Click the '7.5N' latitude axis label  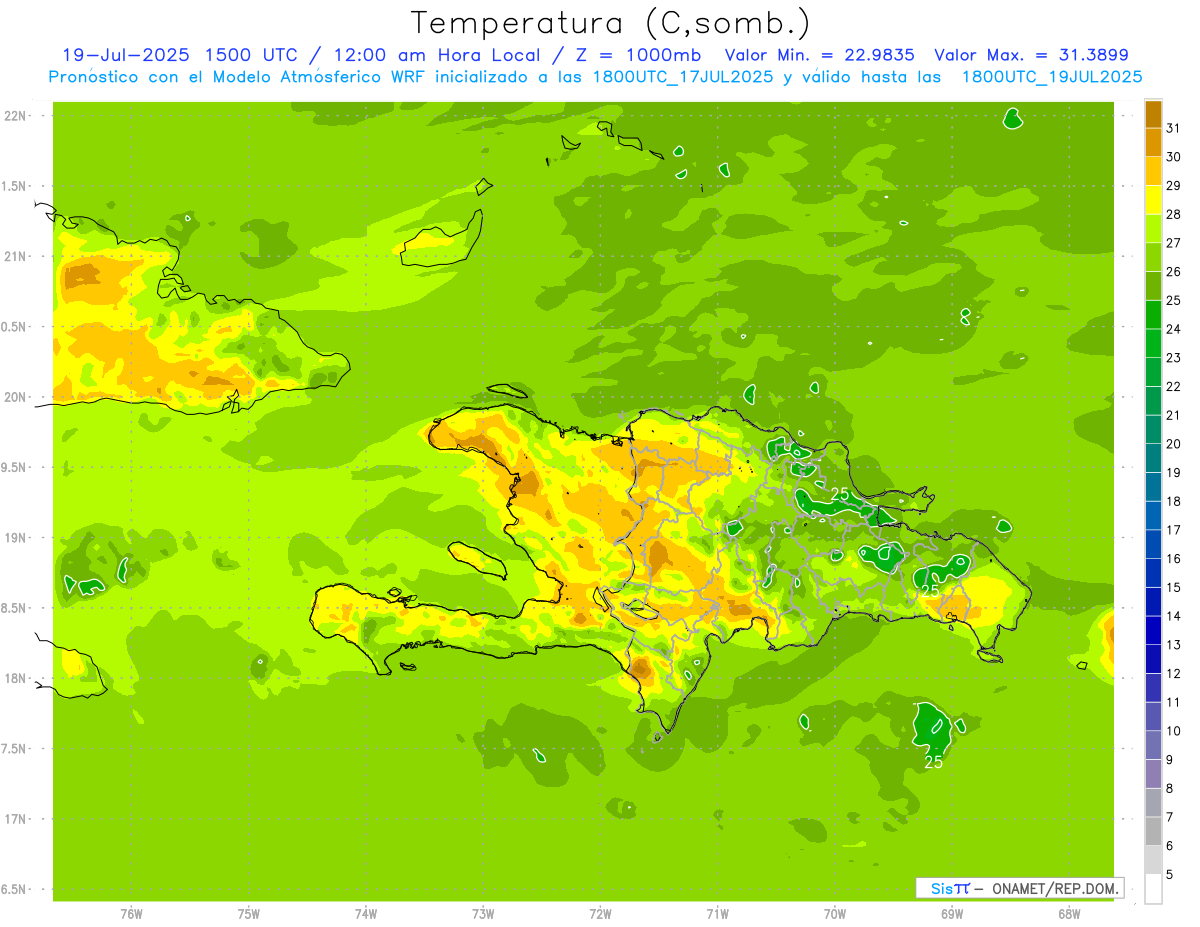[x=13, y=749]
